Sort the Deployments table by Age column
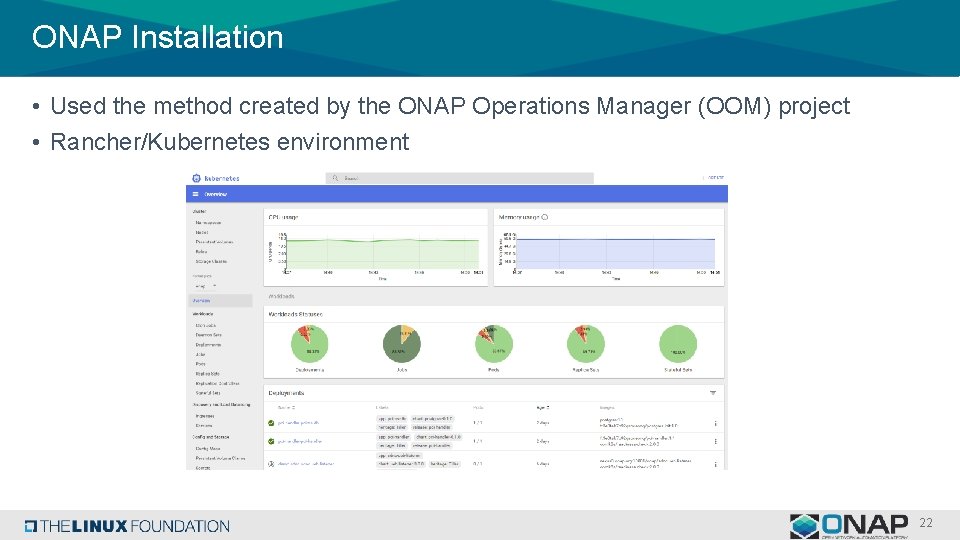The width and height of the screenshot is (960, 540). coord(542,408)
